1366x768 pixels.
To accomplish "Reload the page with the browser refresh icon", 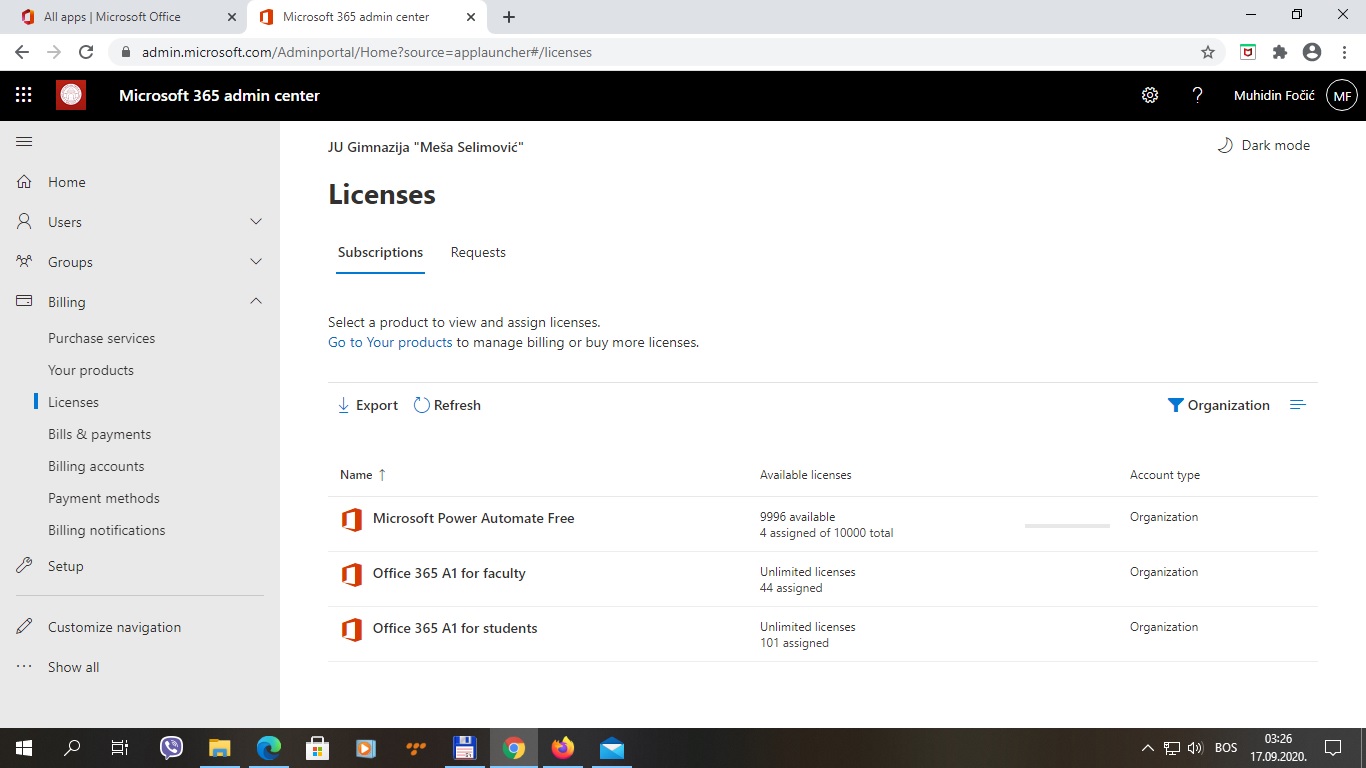I will point(86,52).
